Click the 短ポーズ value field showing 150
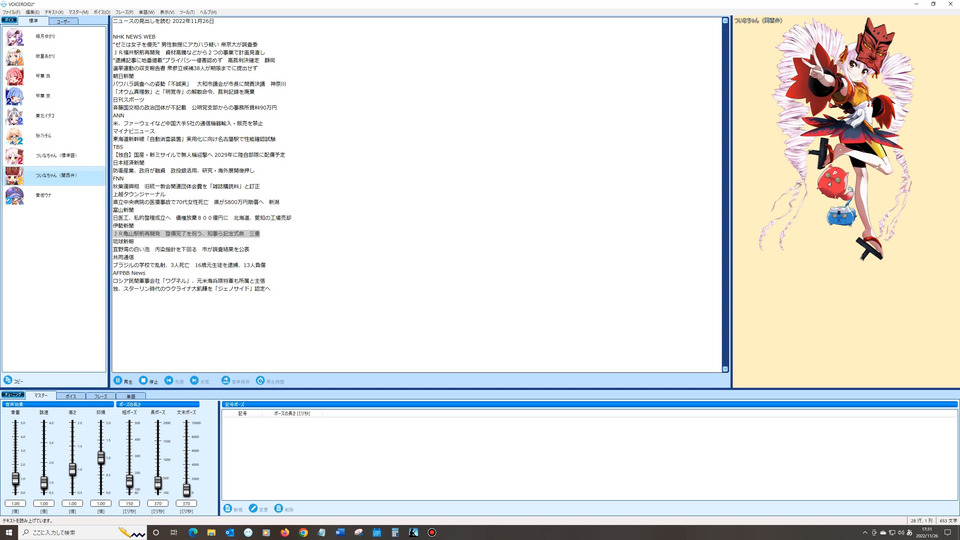960x540 pixels. [129, 503]
